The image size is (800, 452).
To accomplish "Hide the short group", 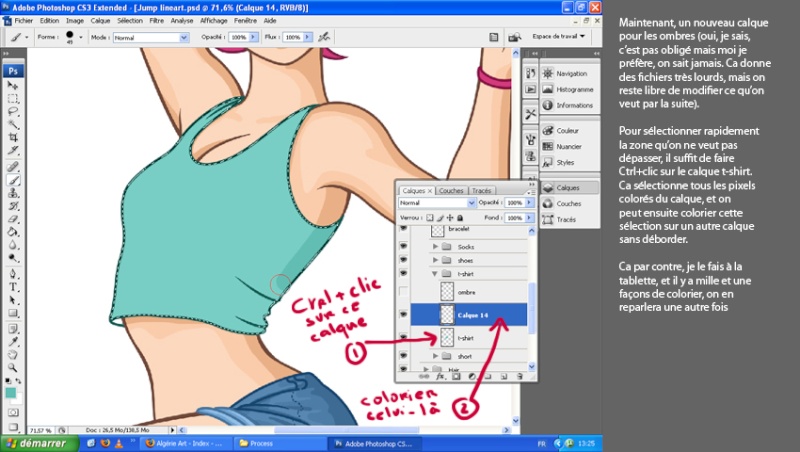I will click(404, 356).
